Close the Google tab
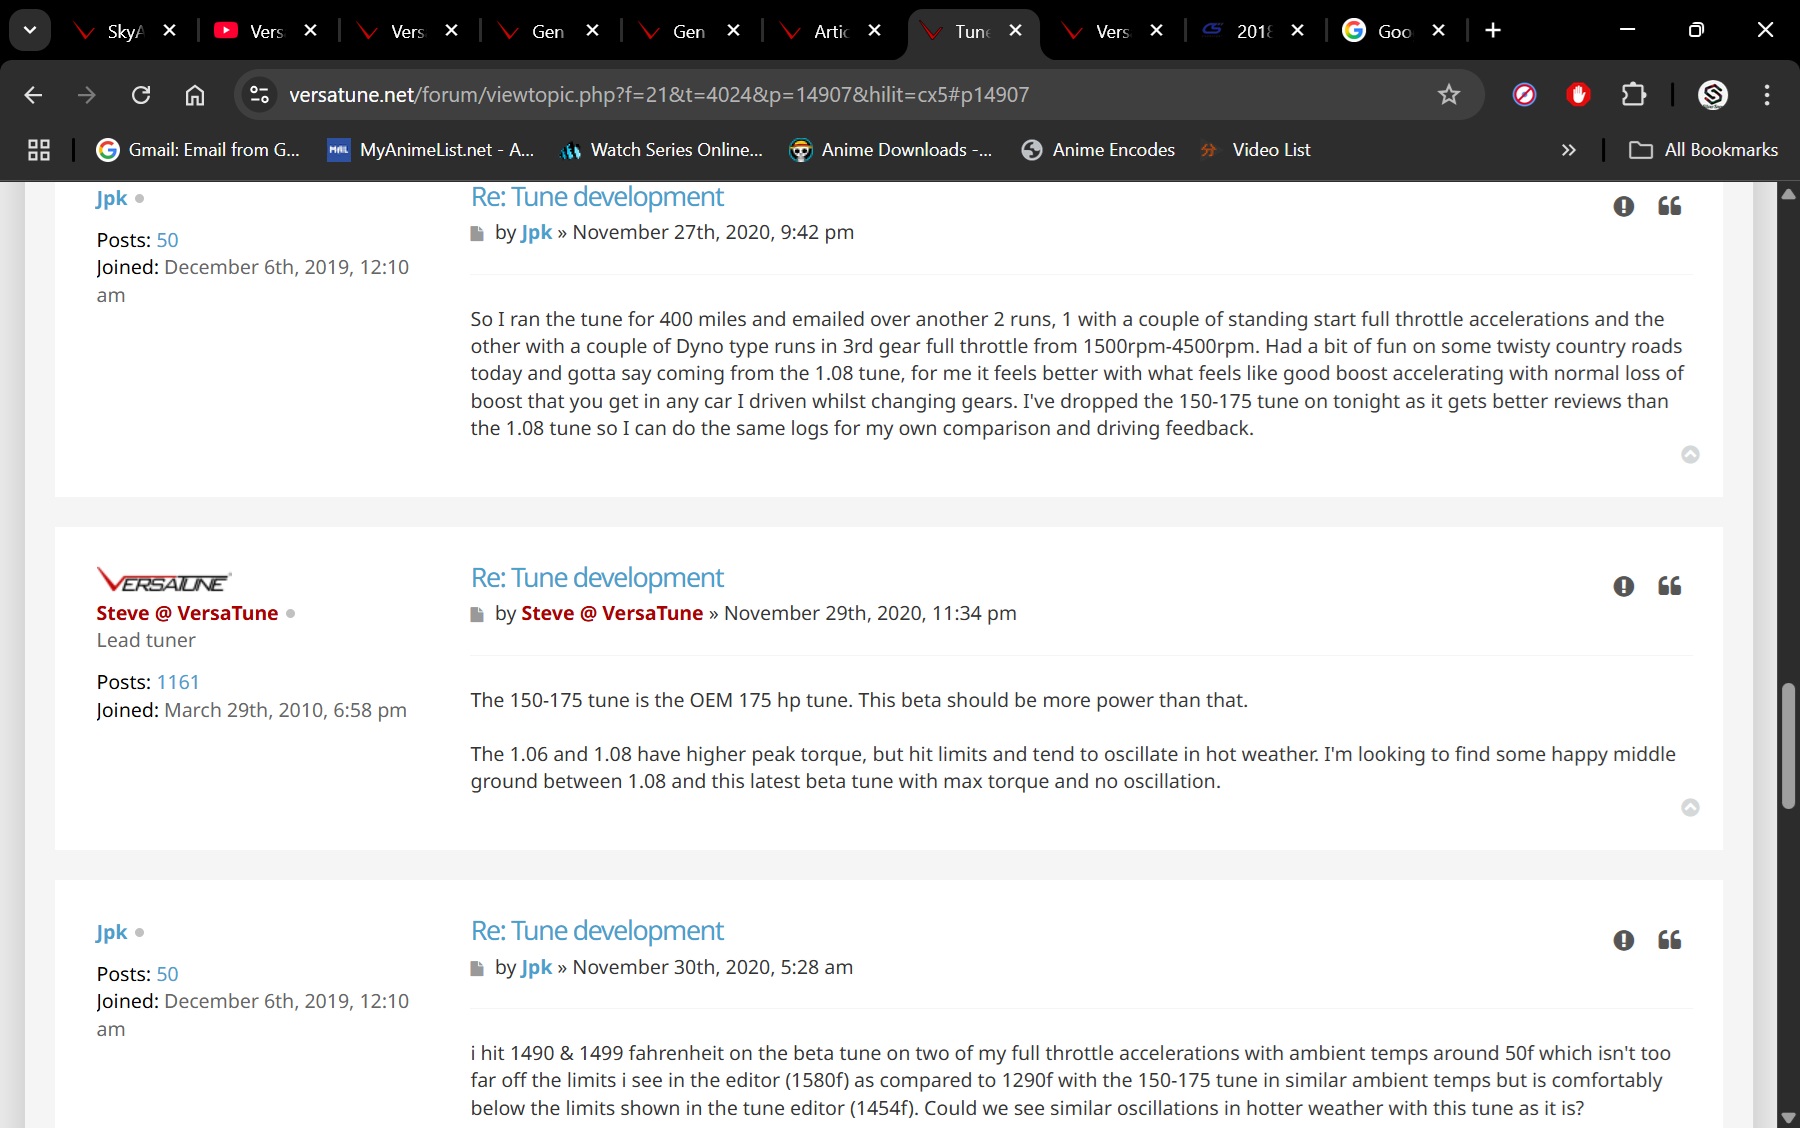This screenshot has width=1800, height=1128. pyautogui.click(x=1439, y=31)
